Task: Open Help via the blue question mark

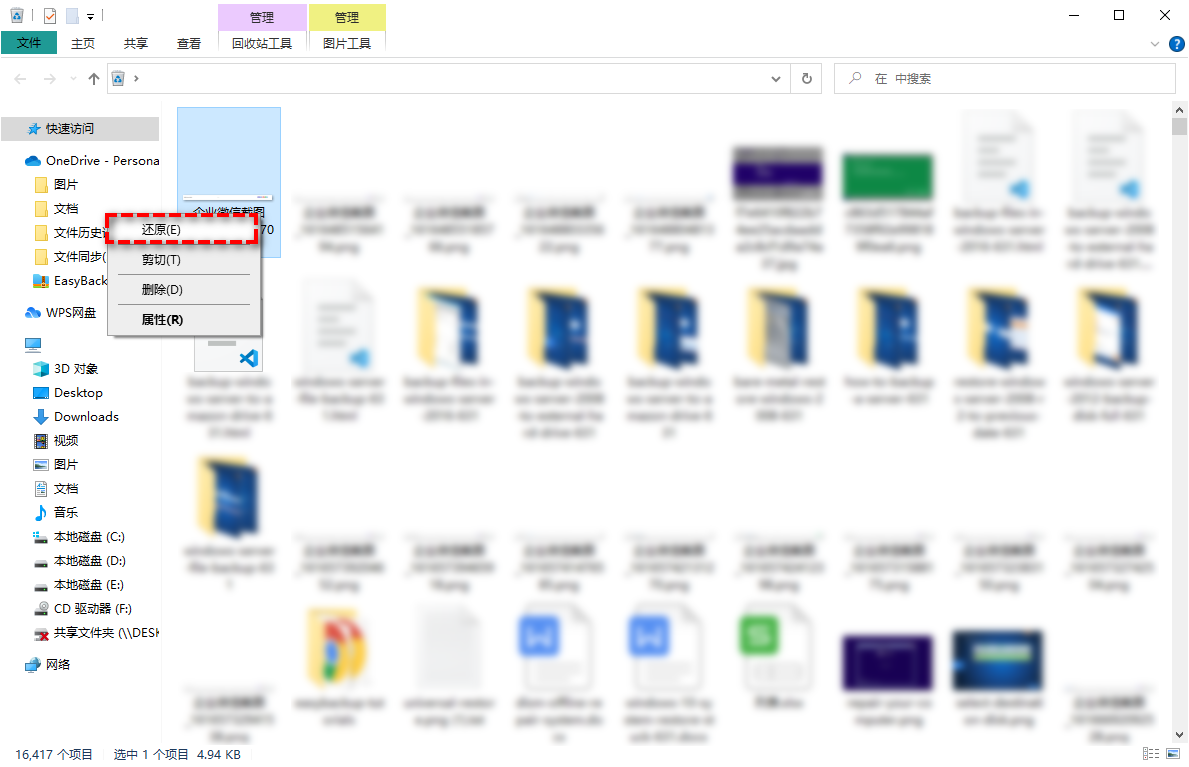Action: click(1177, 43)
